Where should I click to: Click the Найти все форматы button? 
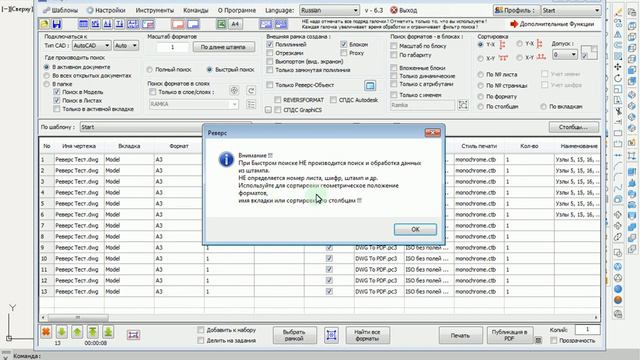pyautogui.click(x=367, y=336)
